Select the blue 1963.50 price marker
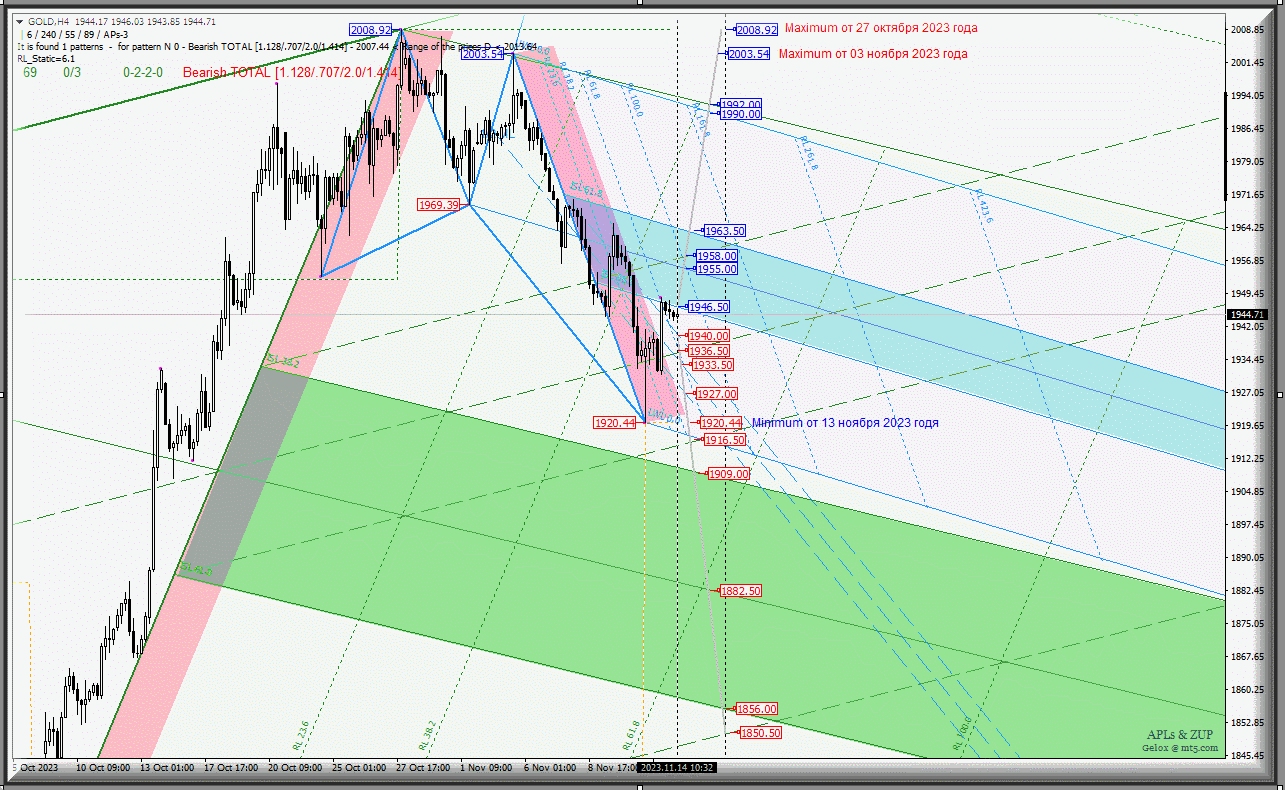 click(x=724, y=231)
